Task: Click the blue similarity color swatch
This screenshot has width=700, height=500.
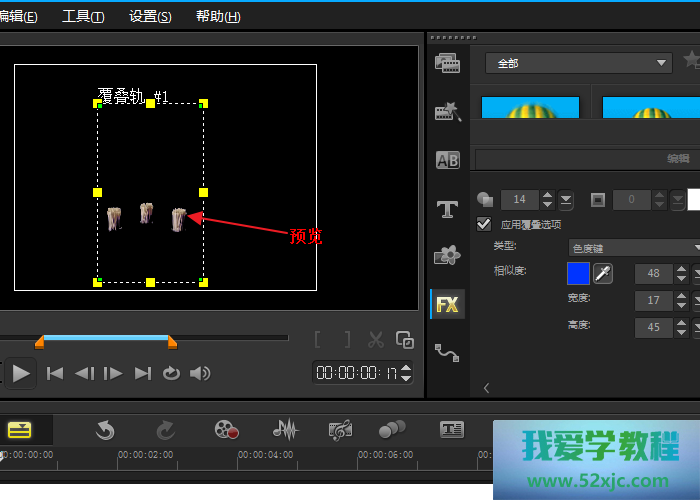Action: coord(578,273)
